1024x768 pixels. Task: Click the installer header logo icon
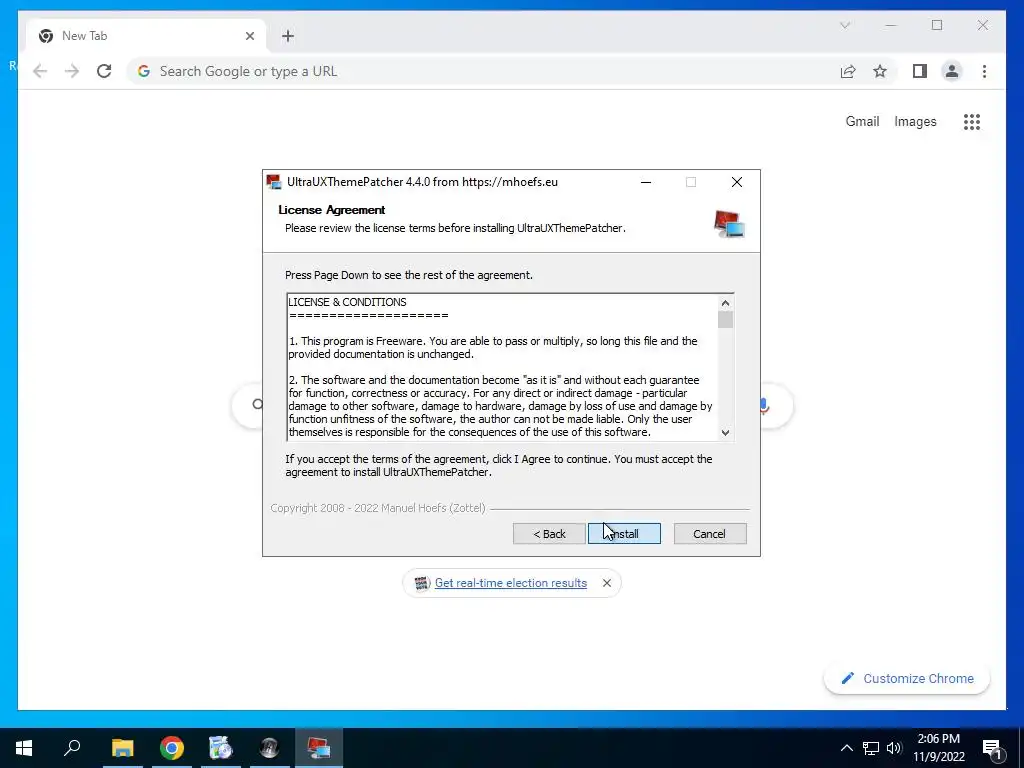click(729, 223)
